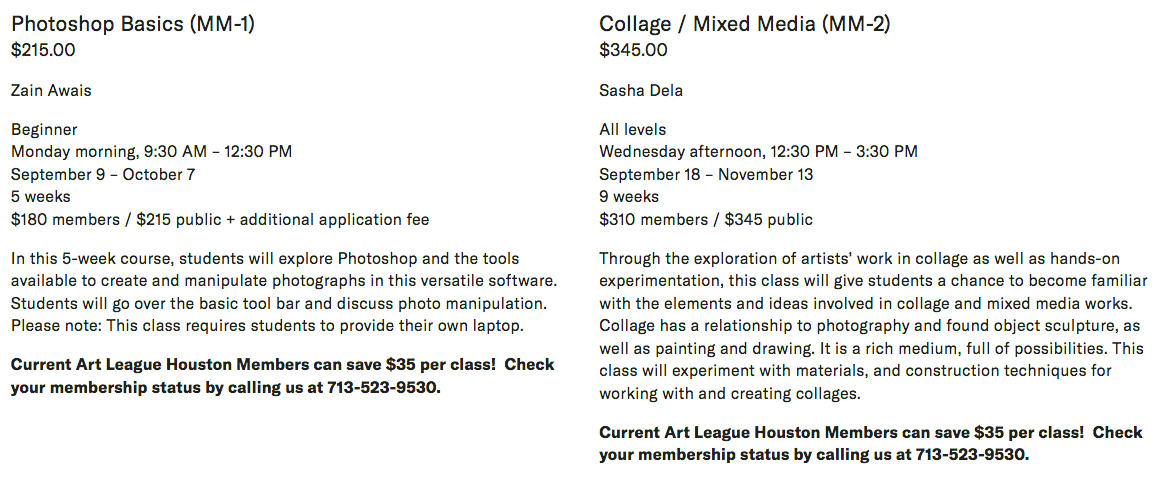Image resolution: width=1160 pixels, height=490 pixels.
Task: Click the All levels label
Action: [633, 130]
